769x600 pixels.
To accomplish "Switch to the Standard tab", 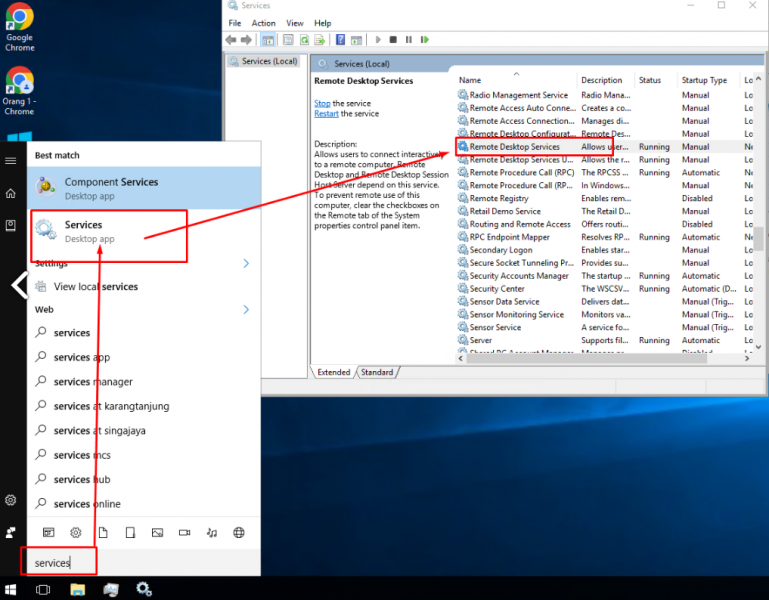I will [x=377, y=372].
